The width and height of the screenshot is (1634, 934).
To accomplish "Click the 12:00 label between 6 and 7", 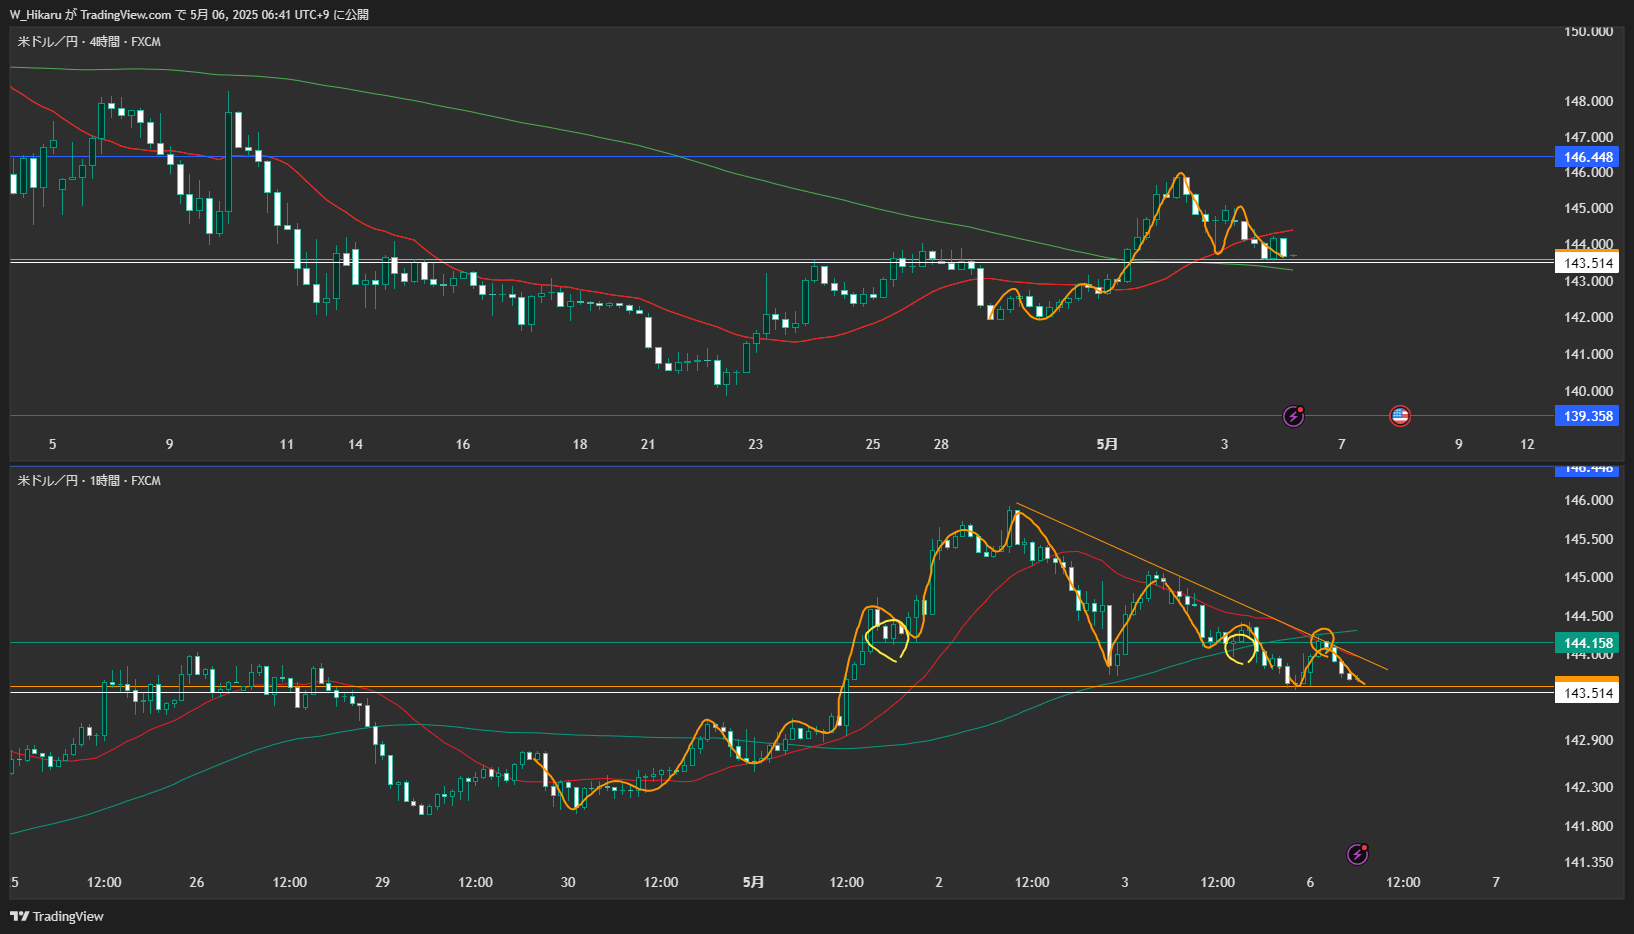I will (1403, 882).
